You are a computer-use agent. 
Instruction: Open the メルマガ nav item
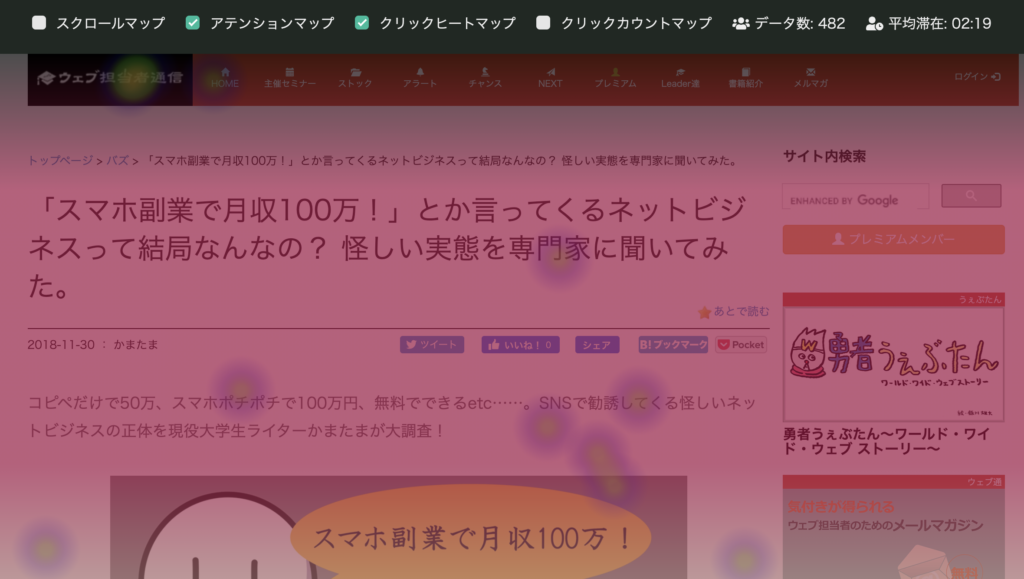(810, 78)
